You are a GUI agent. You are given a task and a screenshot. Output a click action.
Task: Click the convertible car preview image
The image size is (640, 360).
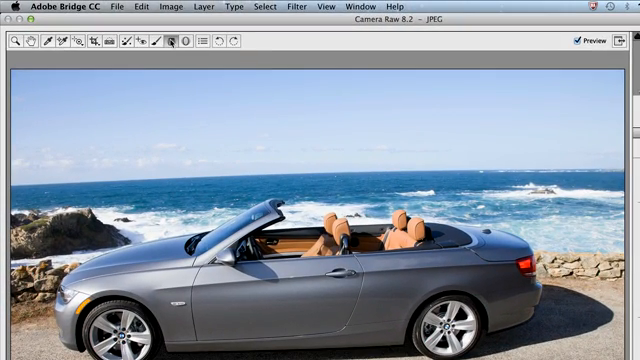pos(318,215)
